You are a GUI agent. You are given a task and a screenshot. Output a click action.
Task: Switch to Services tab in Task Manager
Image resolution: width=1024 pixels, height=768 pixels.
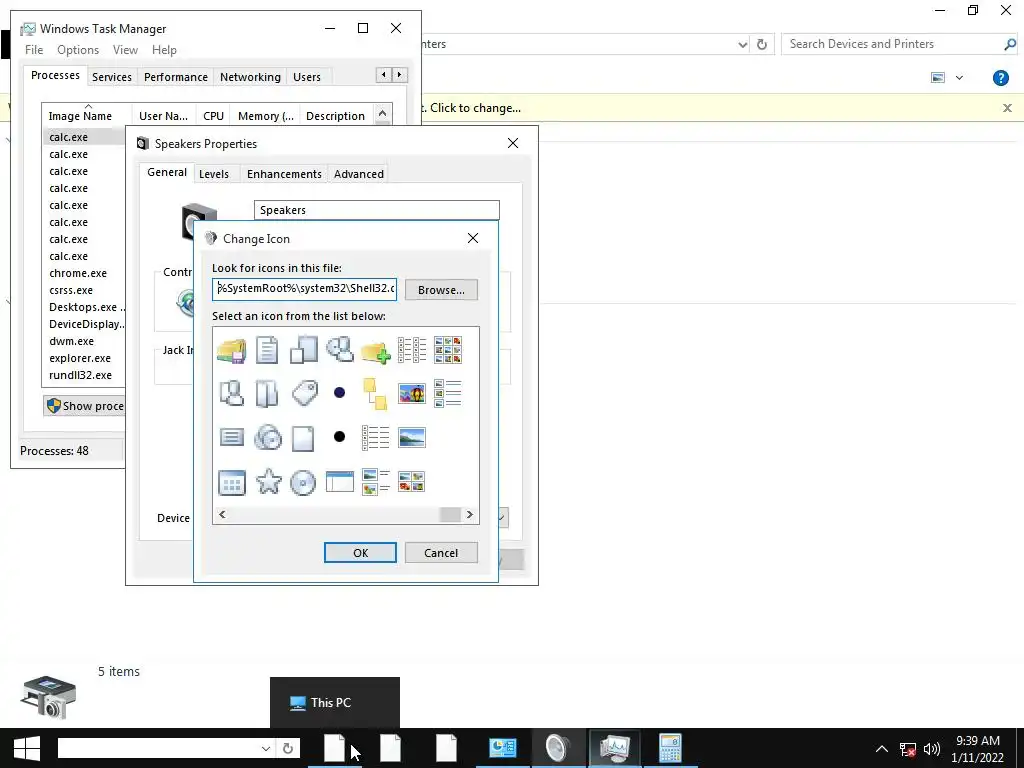coord(112,77)
